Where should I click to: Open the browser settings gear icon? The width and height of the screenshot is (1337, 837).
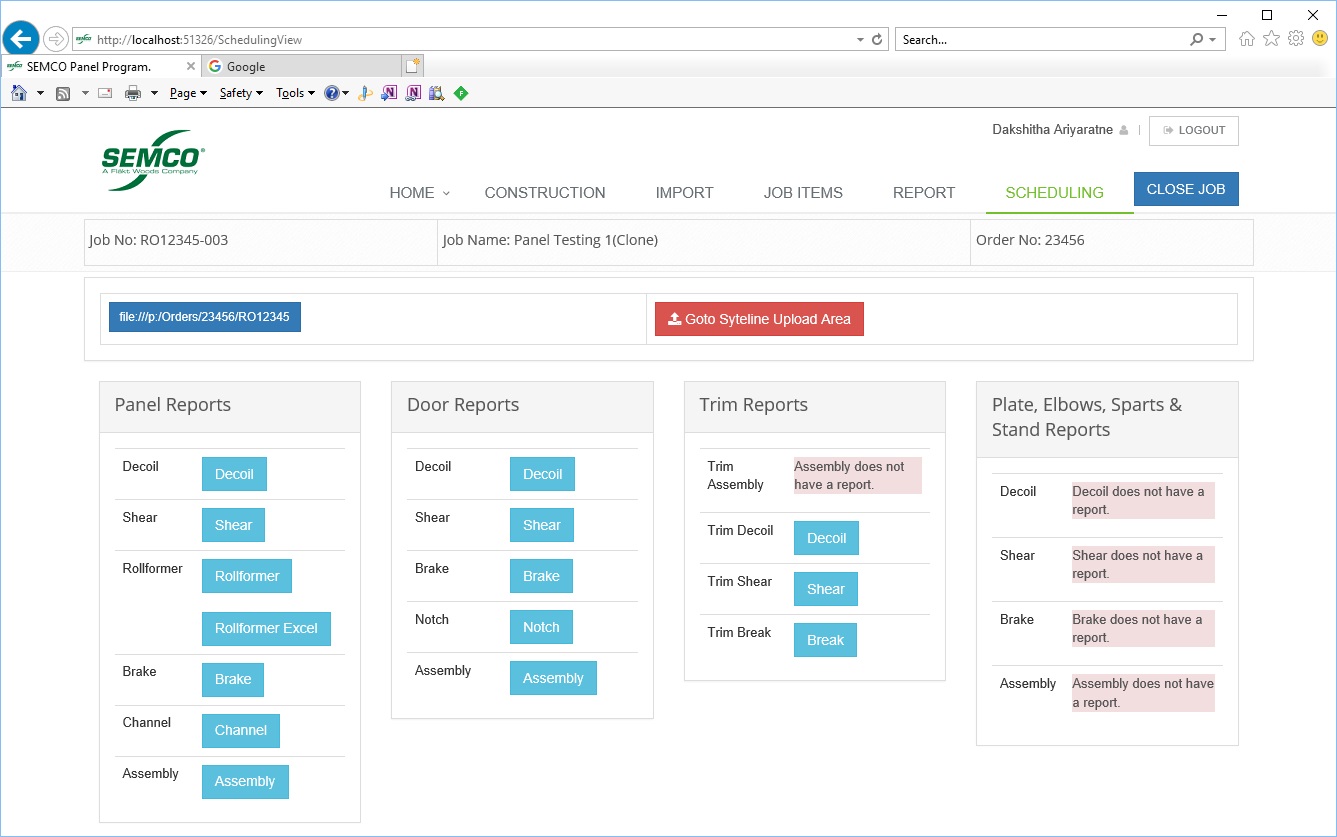[1296, 39]
